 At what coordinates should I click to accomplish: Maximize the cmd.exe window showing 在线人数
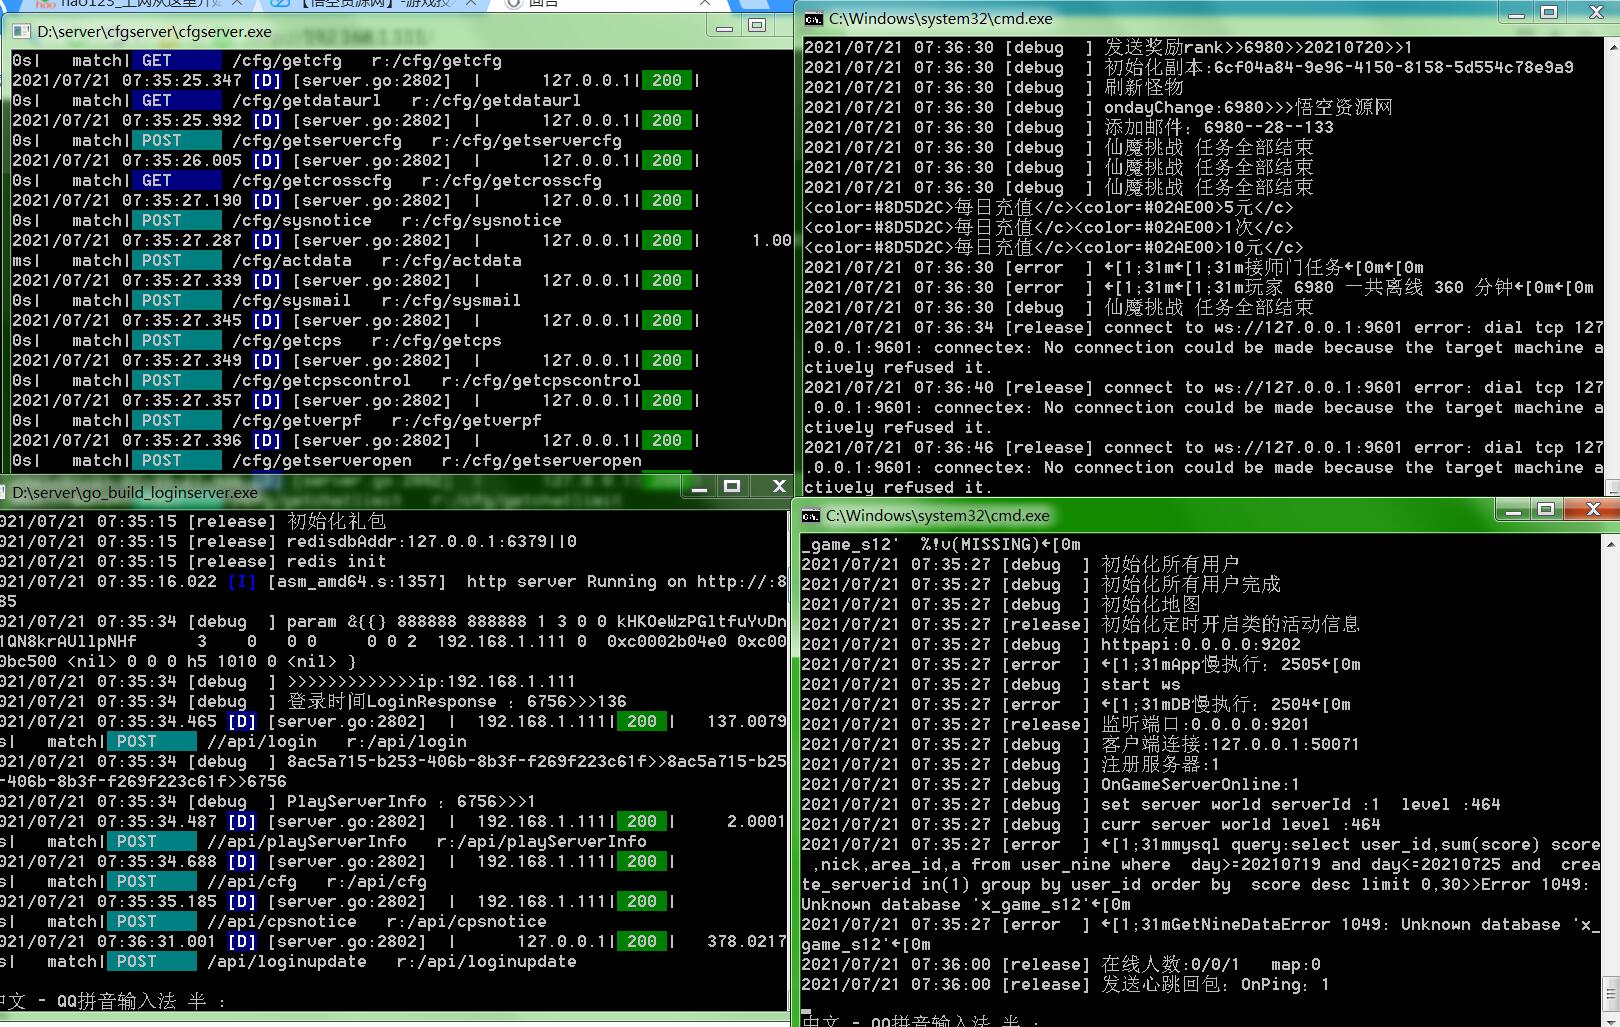(1546, 510)
